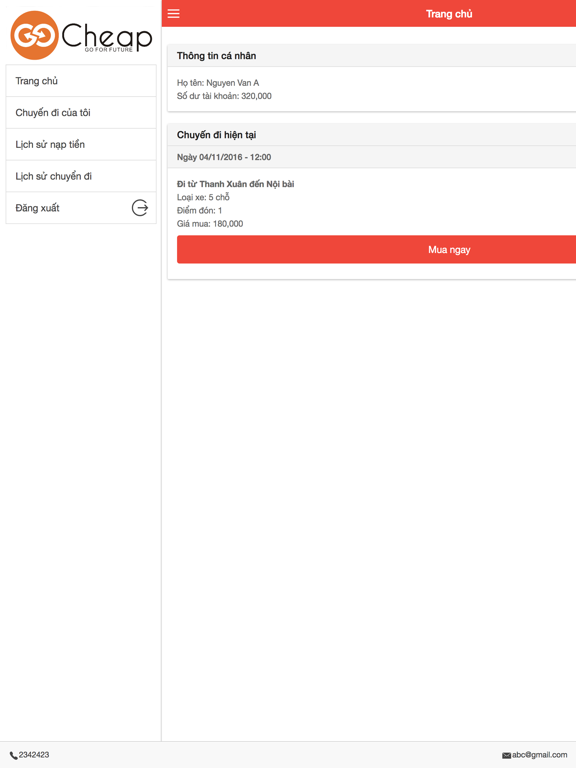
Task: Open the hamburger menu icon
Action: pyautogui.click(x=173, y=14)
